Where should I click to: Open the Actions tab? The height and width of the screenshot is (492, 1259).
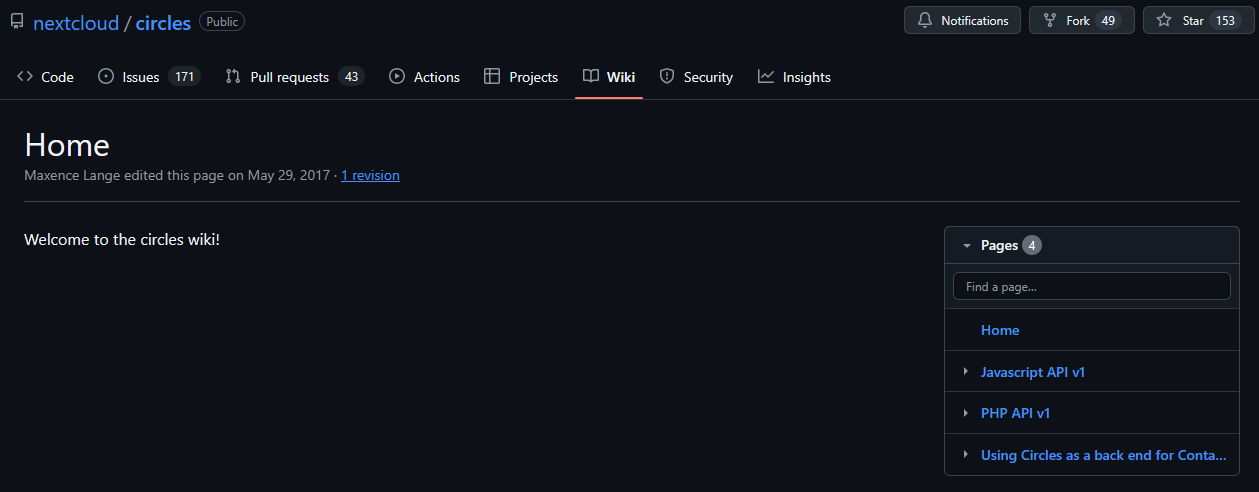click(x=424, y=77)
